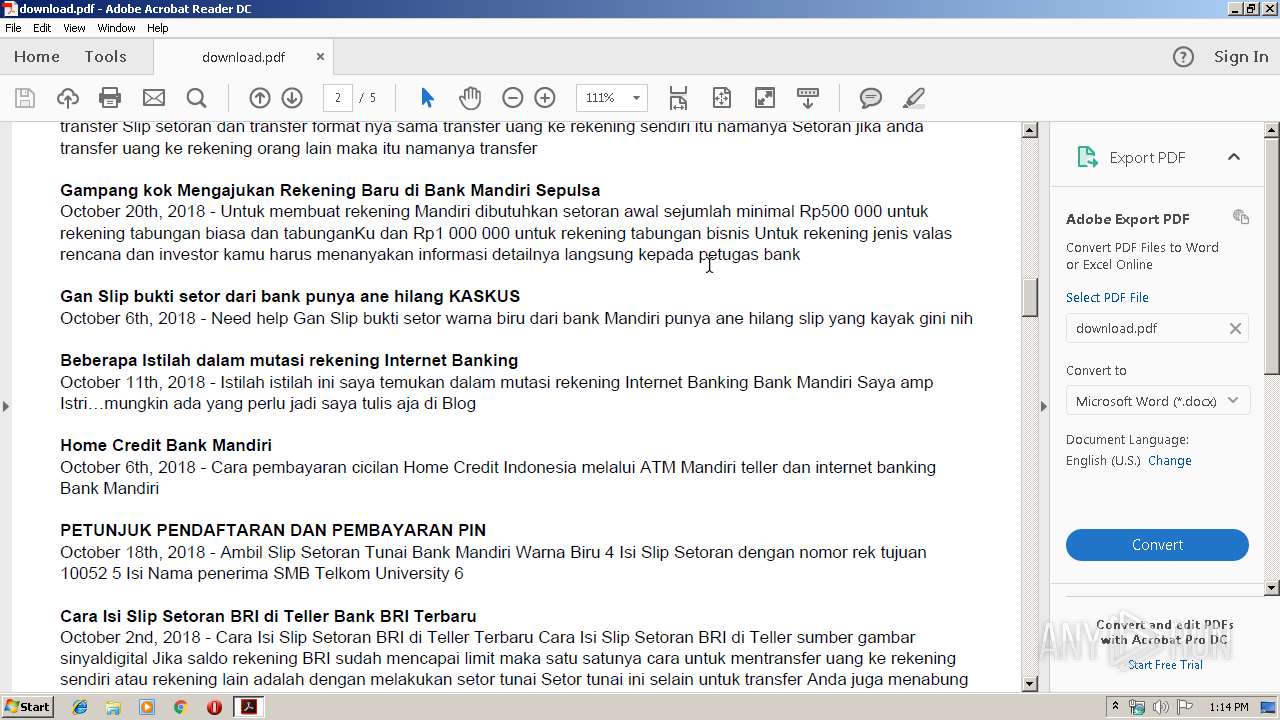Open the Window menu

[x=116, y=28]
